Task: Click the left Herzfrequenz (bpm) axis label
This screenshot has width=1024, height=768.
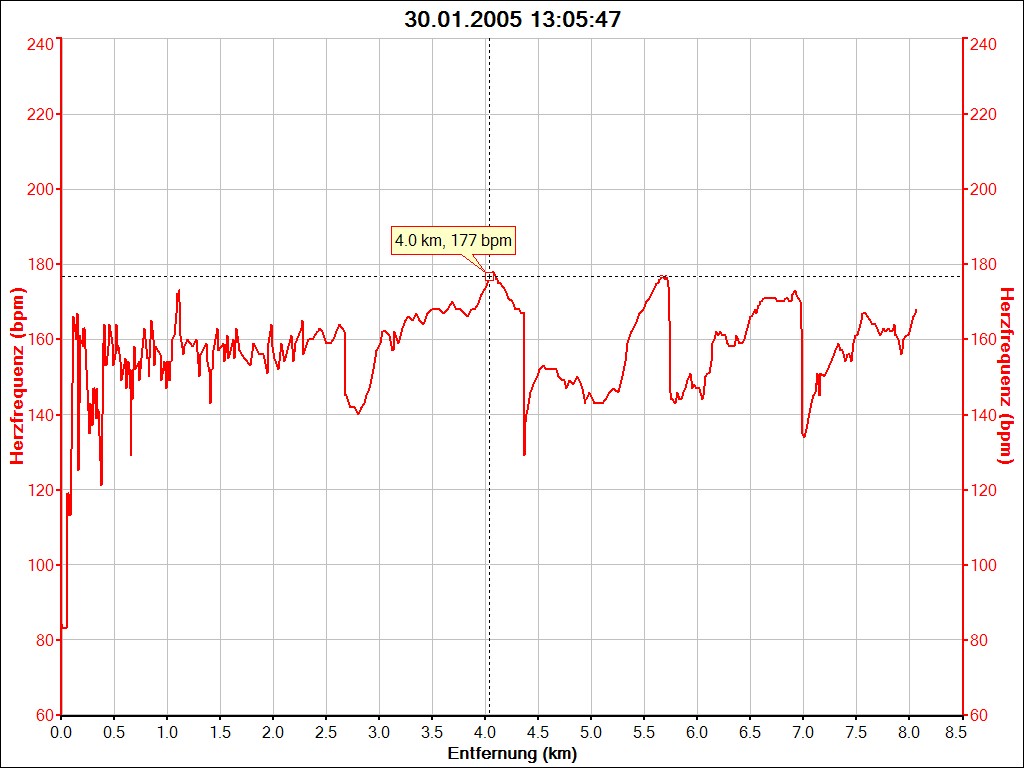Action: click(17, 376)
